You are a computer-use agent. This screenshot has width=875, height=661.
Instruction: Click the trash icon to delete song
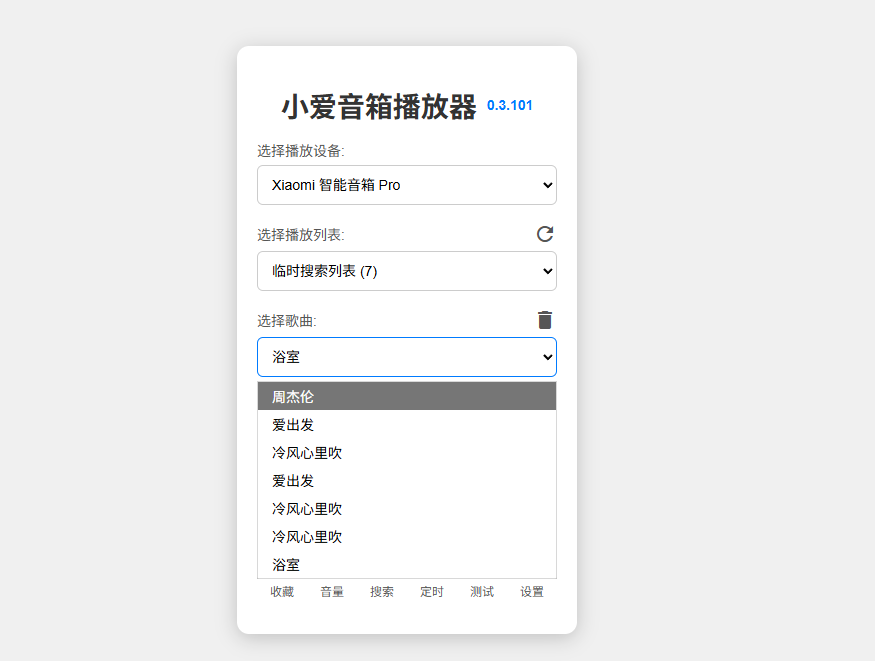coord(544,320)
